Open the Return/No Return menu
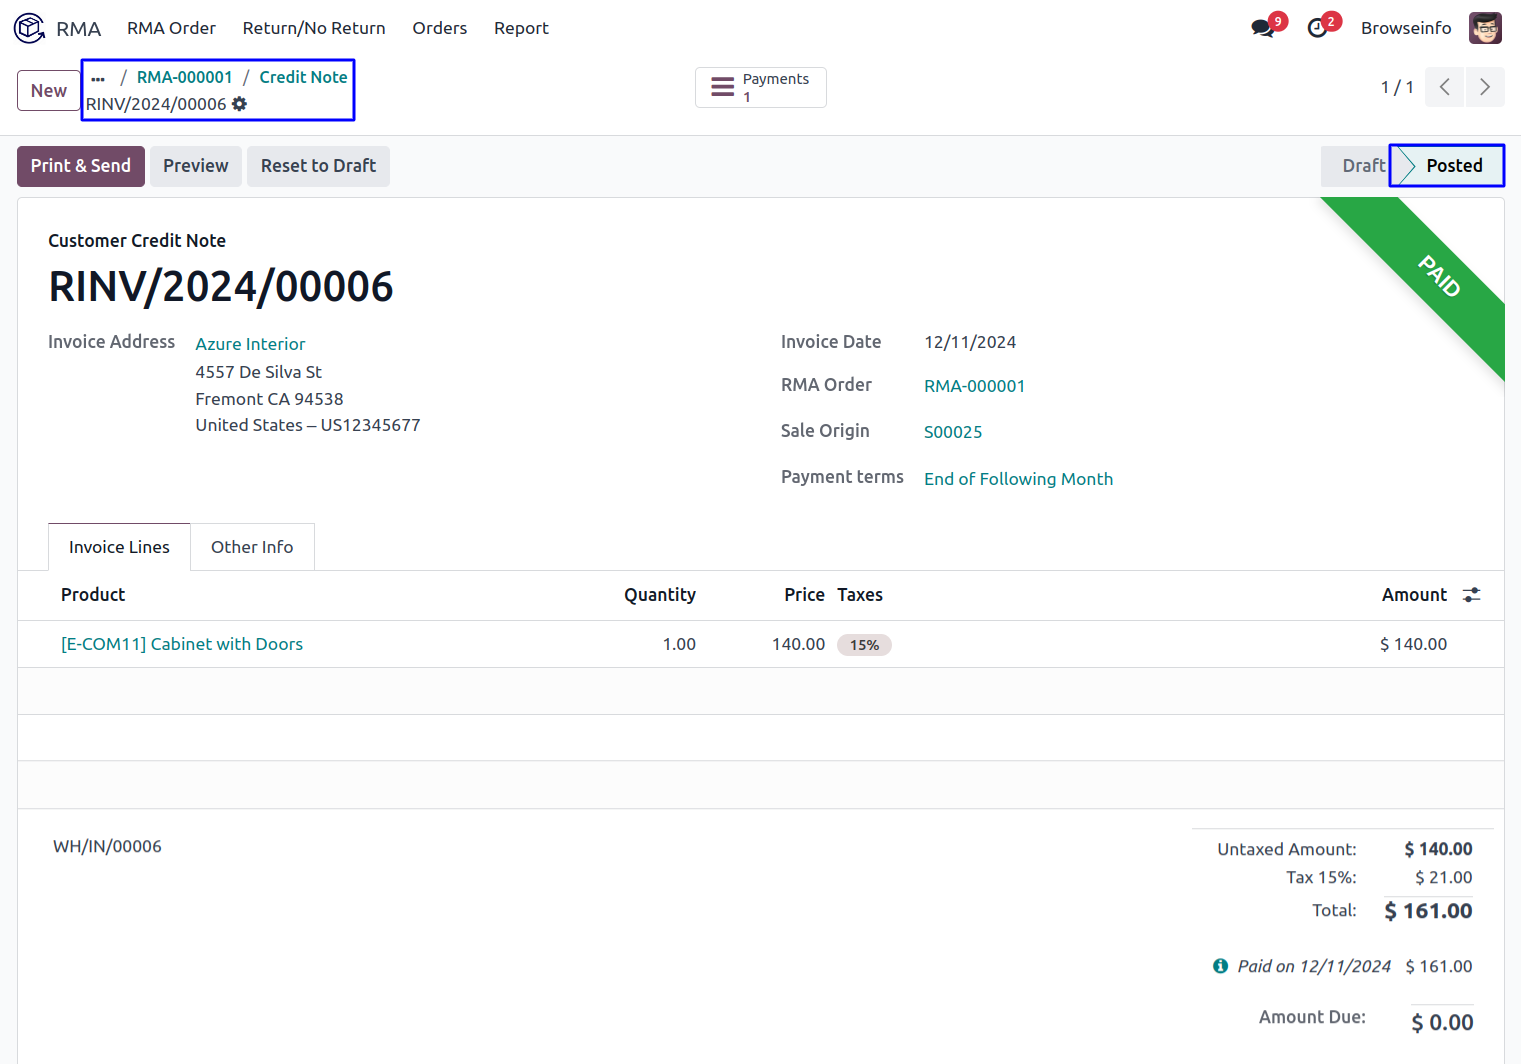 (314, 28)
